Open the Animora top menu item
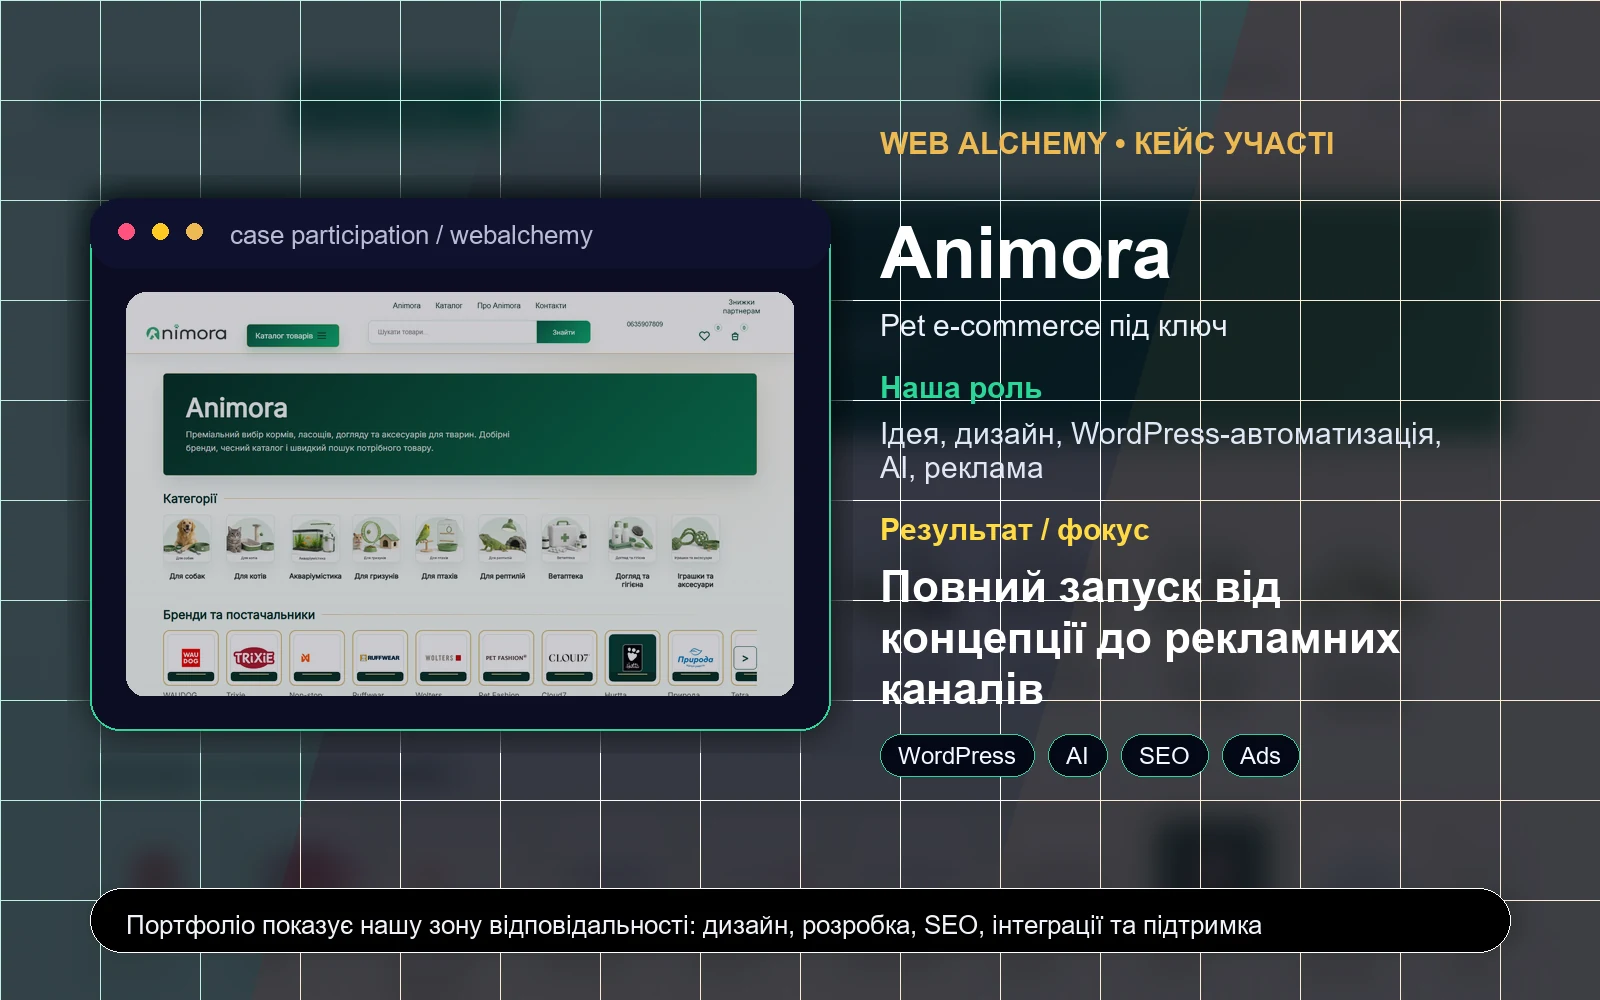The width and height of the screenshot is (1600, 1000). pos(407,306)
